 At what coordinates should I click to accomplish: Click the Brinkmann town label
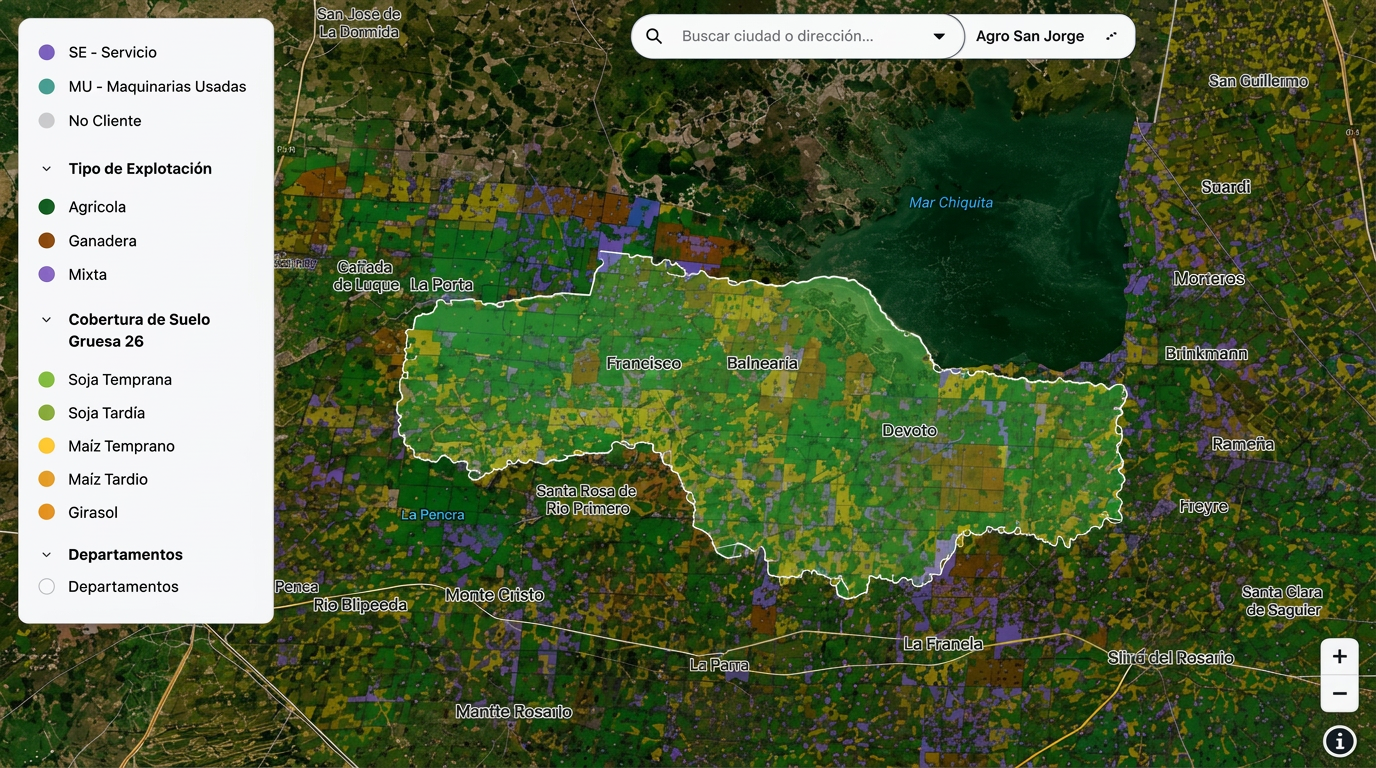1206,354
